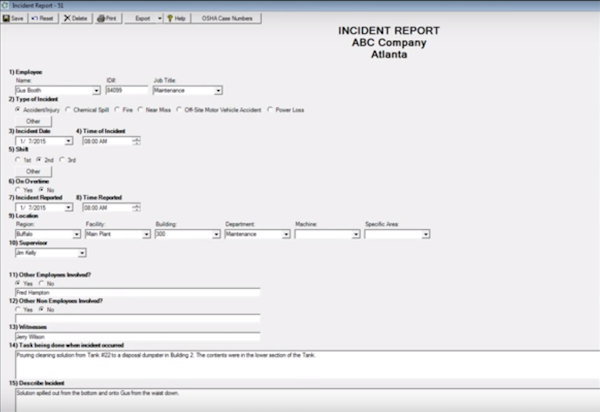Open the Incident Reported date dropdown
This screenshot has width=600, height=412.
point(68,207)
